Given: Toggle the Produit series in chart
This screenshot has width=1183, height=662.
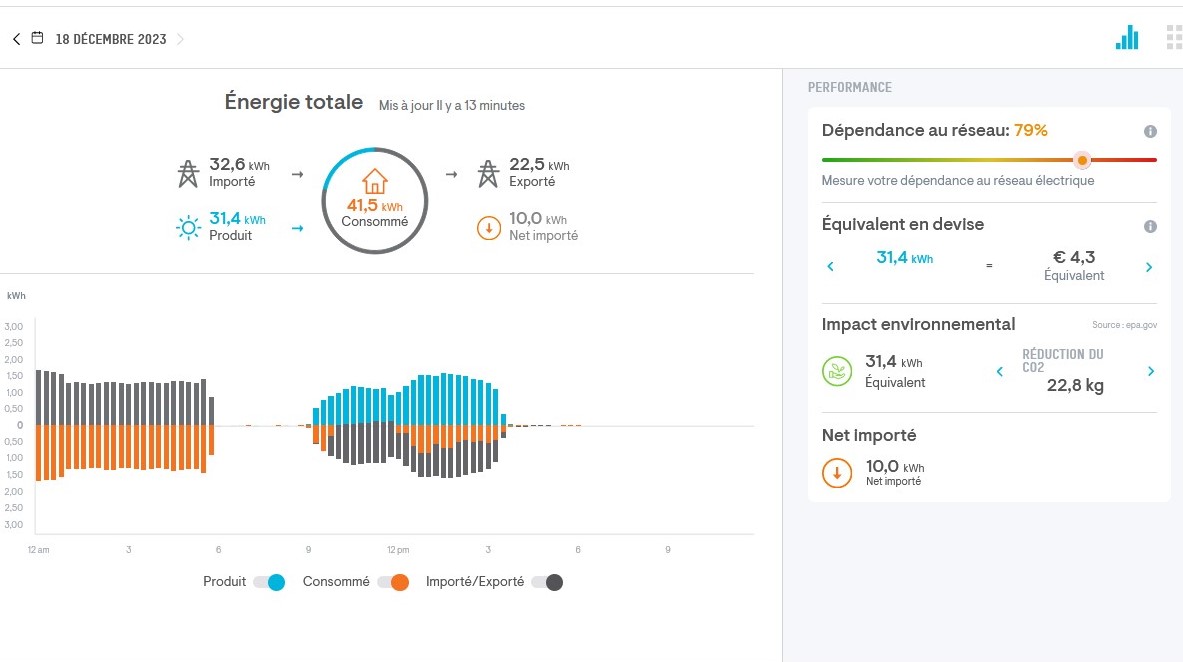Looking at the screenshot, I should pos(269,582).
